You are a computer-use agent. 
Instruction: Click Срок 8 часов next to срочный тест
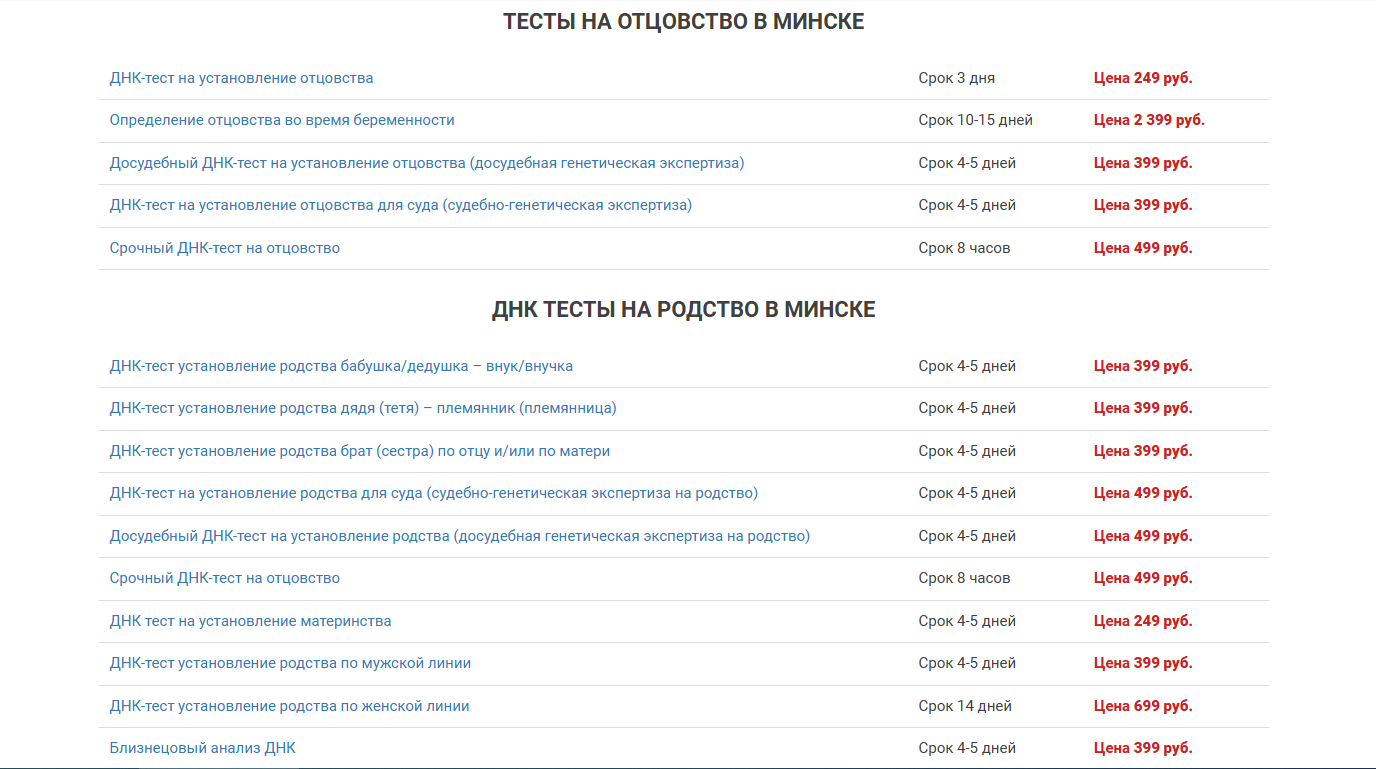(964, 247)
